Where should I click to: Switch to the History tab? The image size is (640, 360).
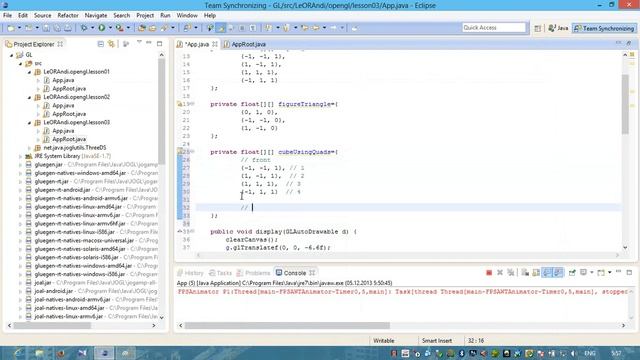pos(190,273)
